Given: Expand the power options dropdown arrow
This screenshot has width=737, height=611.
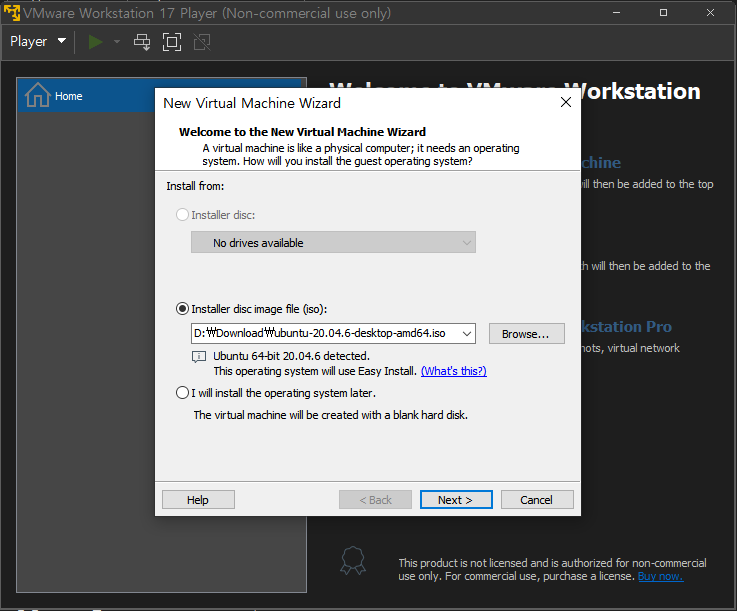Looking at the screenshot, I should 117,42.
